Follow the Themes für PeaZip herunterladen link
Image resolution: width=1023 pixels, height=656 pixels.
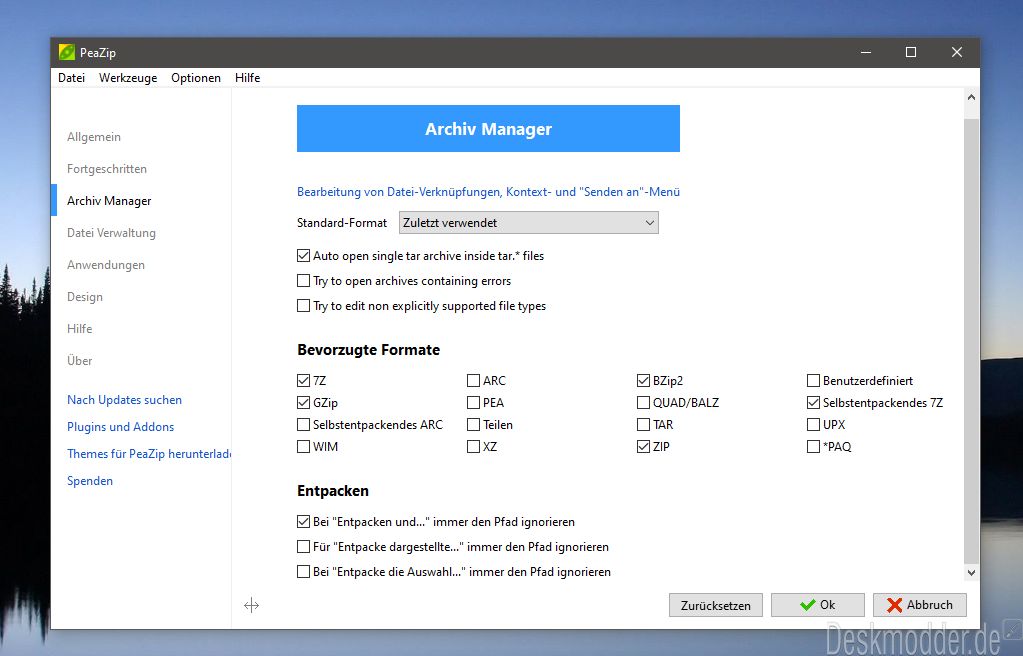coord(149,454)
